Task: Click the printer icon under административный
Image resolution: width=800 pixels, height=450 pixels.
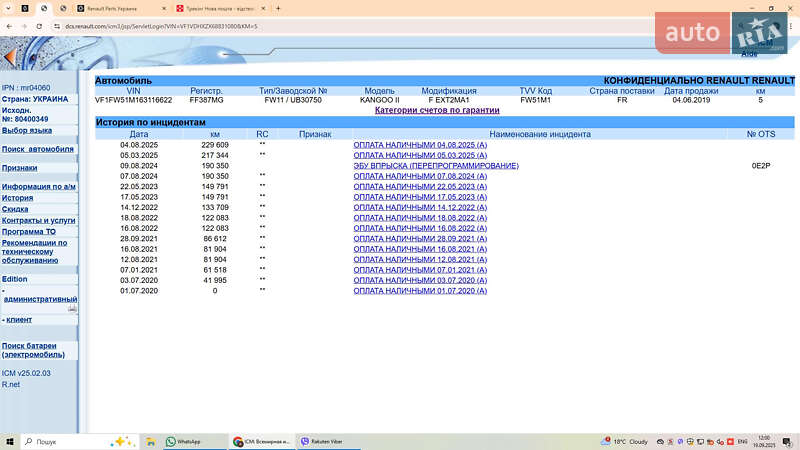Action: [72, 309]
